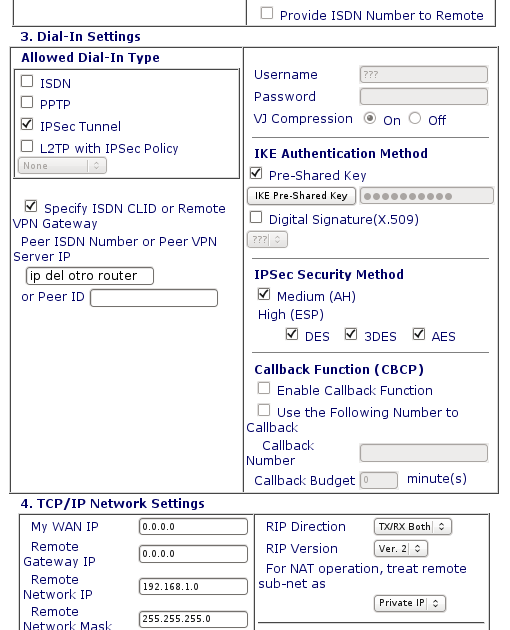Open the ??? digital signature dropdown

267,240
